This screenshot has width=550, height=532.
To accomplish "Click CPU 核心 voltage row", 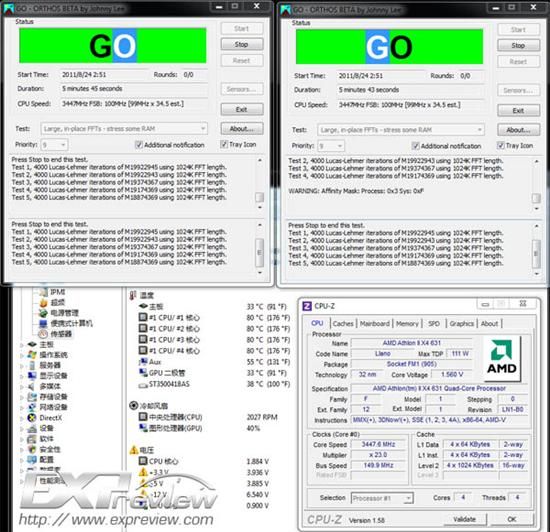I will point(204,461).
